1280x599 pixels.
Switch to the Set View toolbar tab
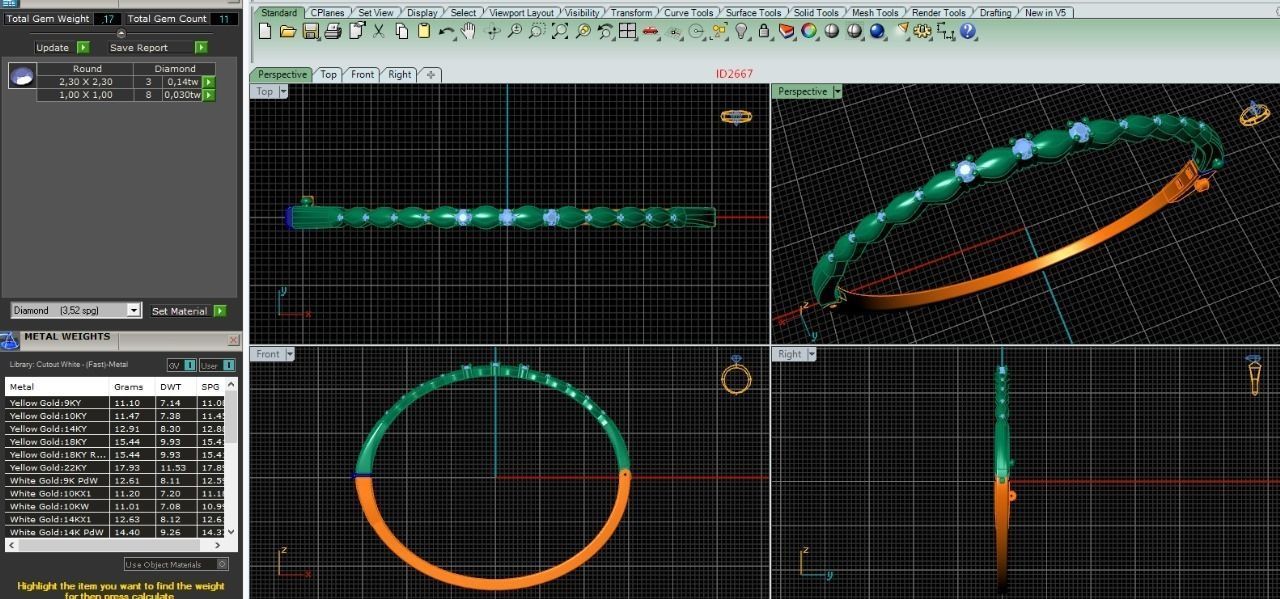click(x=376, y=13)
